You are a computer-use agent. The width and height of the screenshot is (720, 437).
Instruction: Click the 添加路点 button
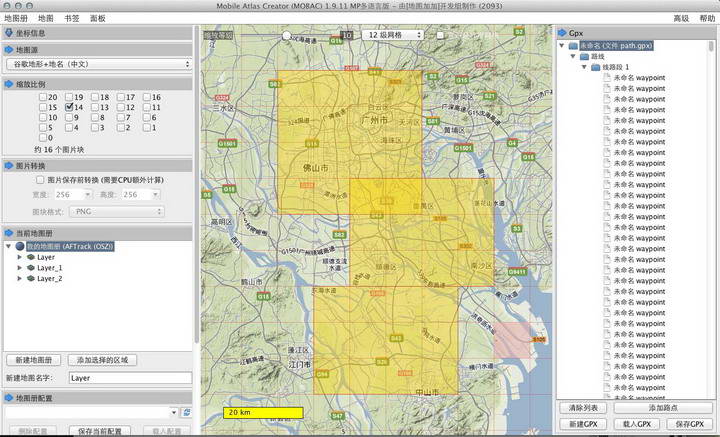point(663,408)
